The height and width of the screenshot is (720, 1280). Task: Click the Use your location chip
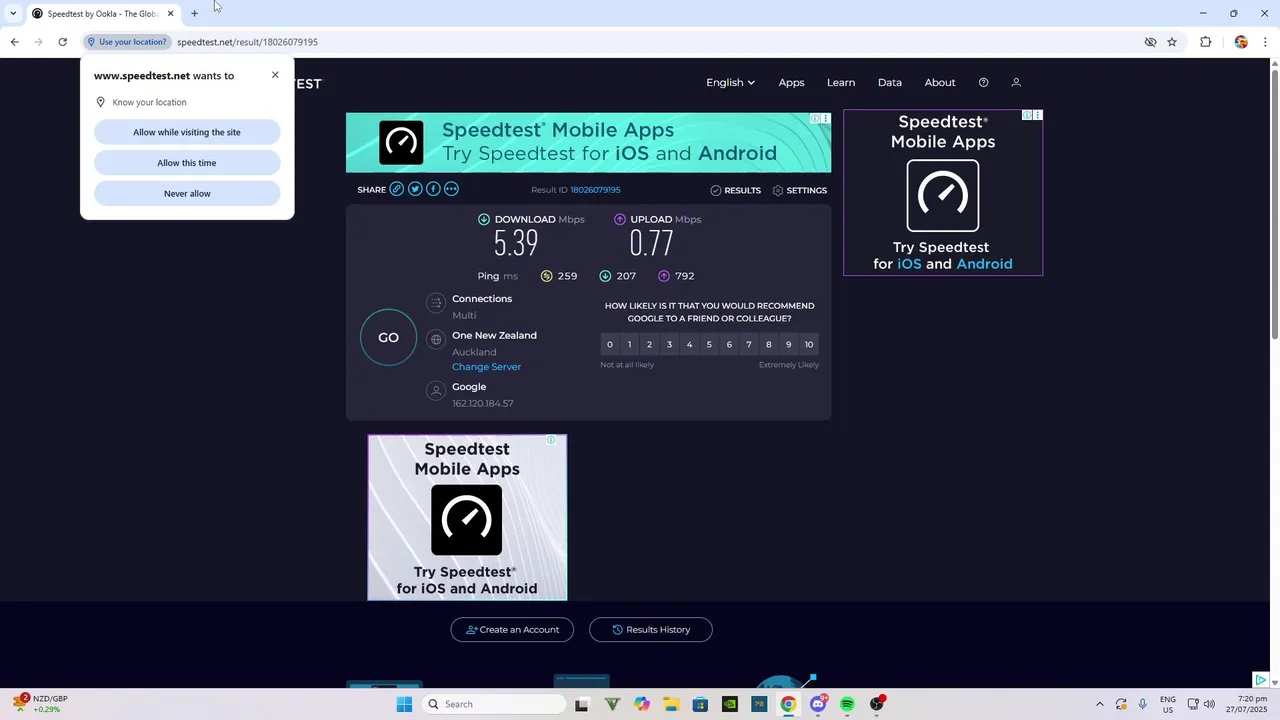coord(127,42)
